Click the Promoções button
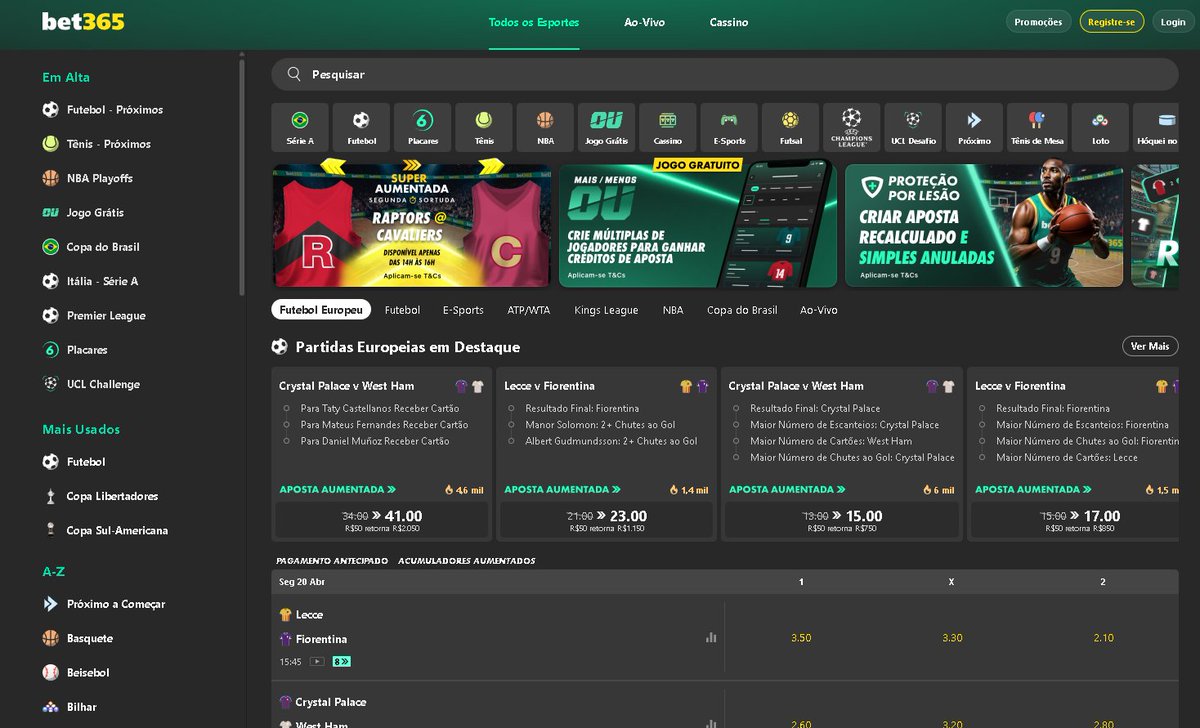 coord(1038,22)
